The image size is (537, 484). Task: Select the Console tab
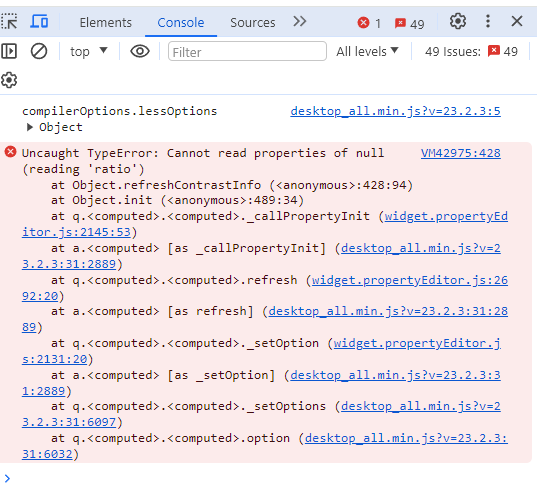(x=180, y=23)
